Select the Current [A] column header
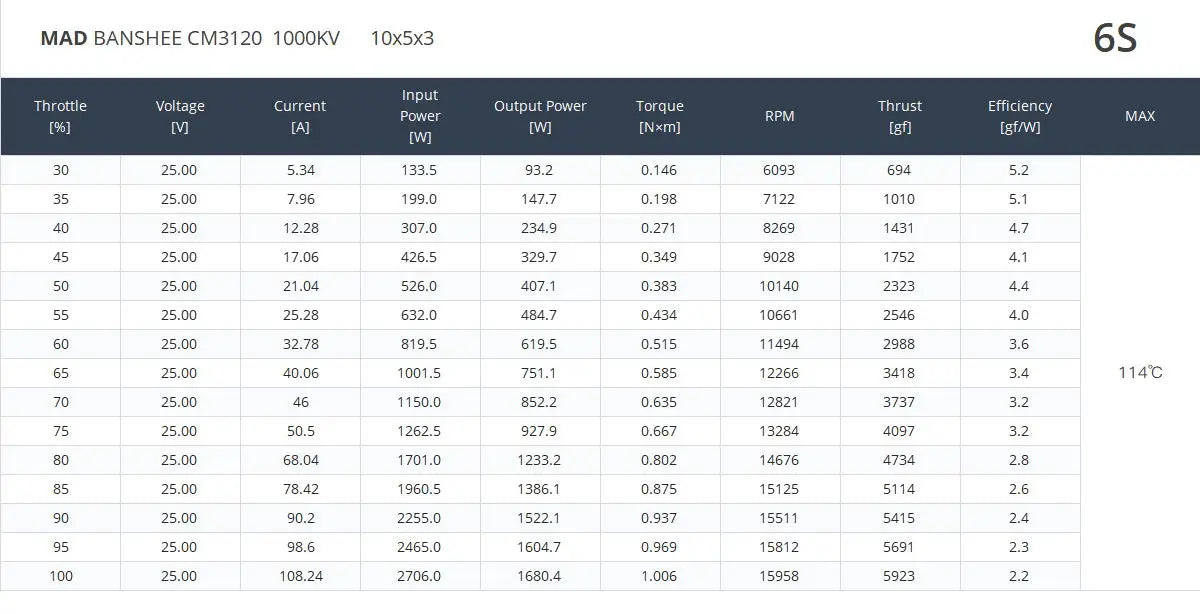This screenshot has width=1200, height=614. pyautogui.click(x=300, y=116)
